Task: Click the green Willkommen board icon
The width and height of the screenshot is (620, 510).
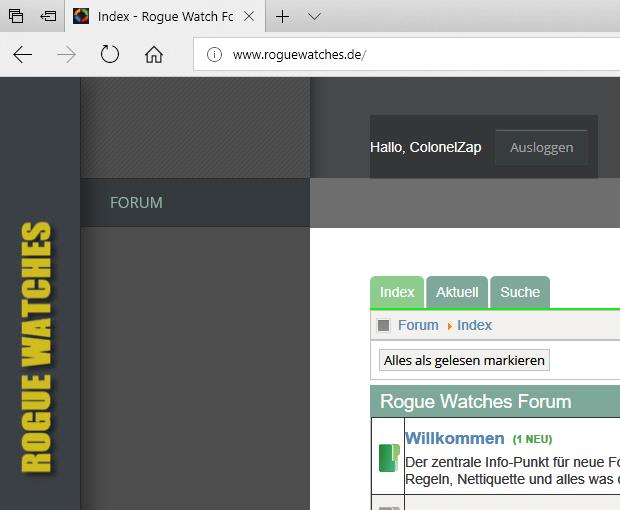Action: (x=389, y=458)
